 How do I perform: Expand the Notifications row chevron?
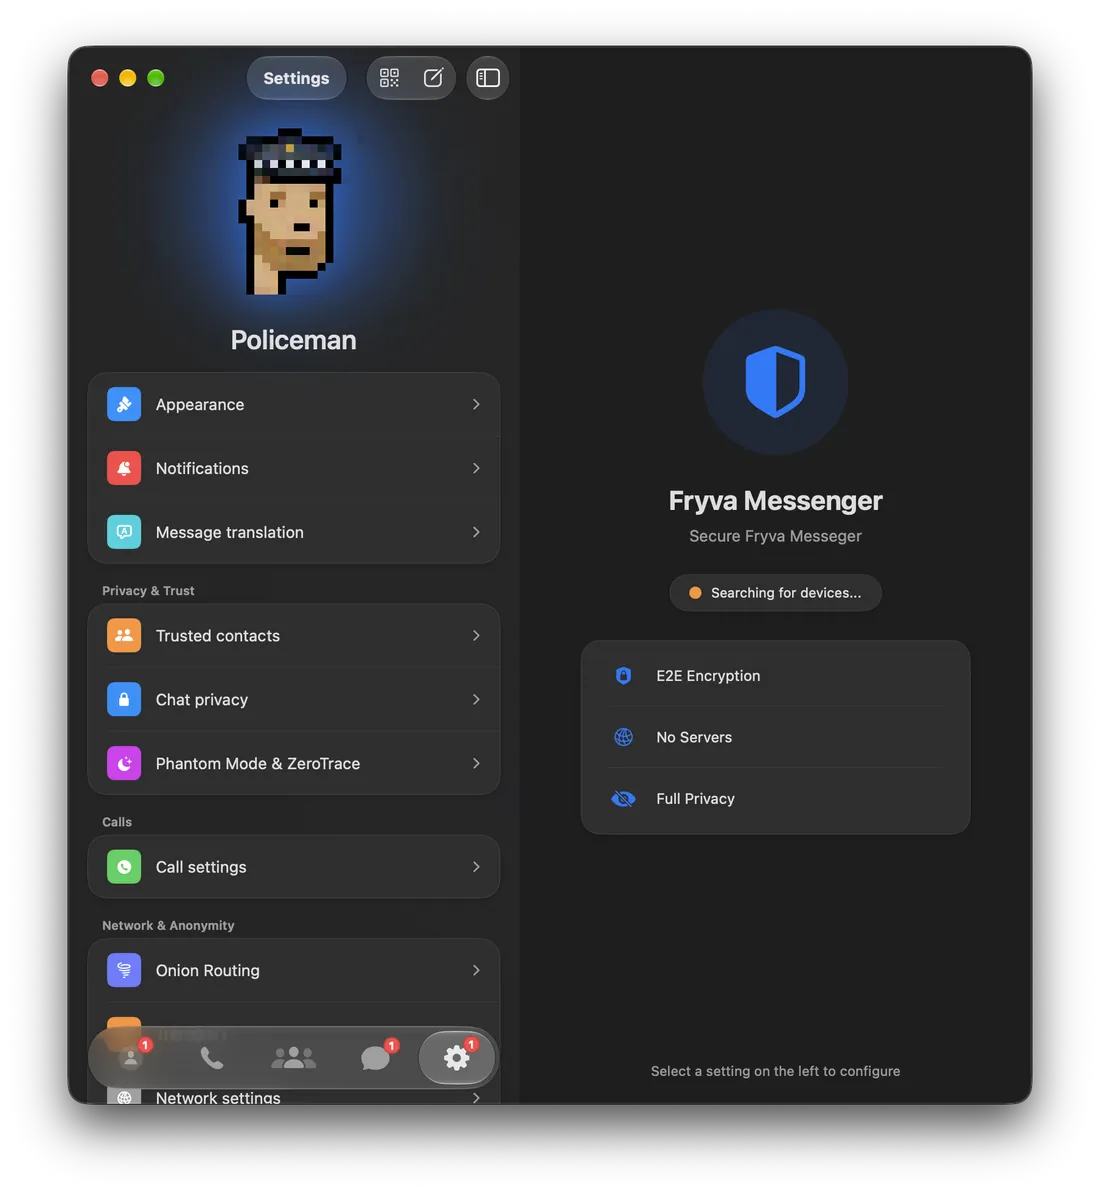477,468
